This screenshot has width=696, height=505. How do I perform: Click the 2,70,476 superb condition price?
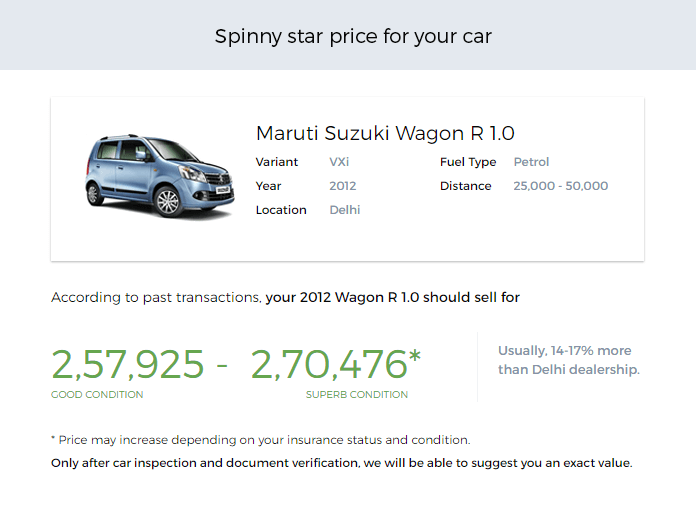click(329, 365)
